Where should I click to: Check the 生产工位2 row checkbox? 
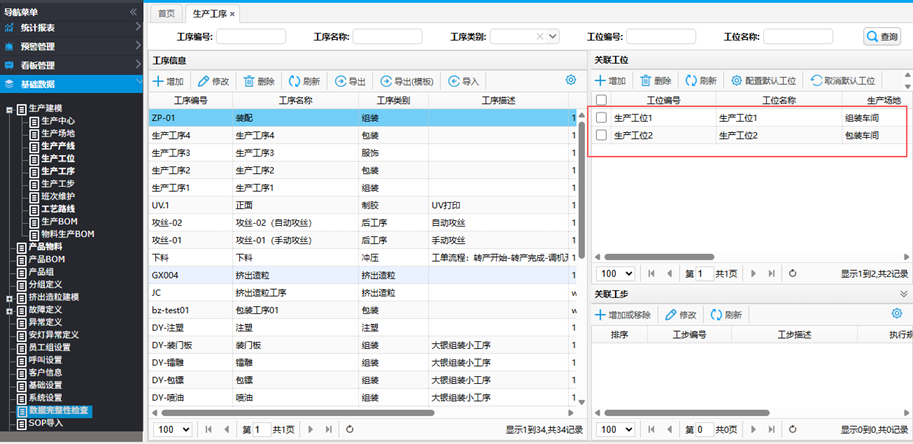click(601, 135)
